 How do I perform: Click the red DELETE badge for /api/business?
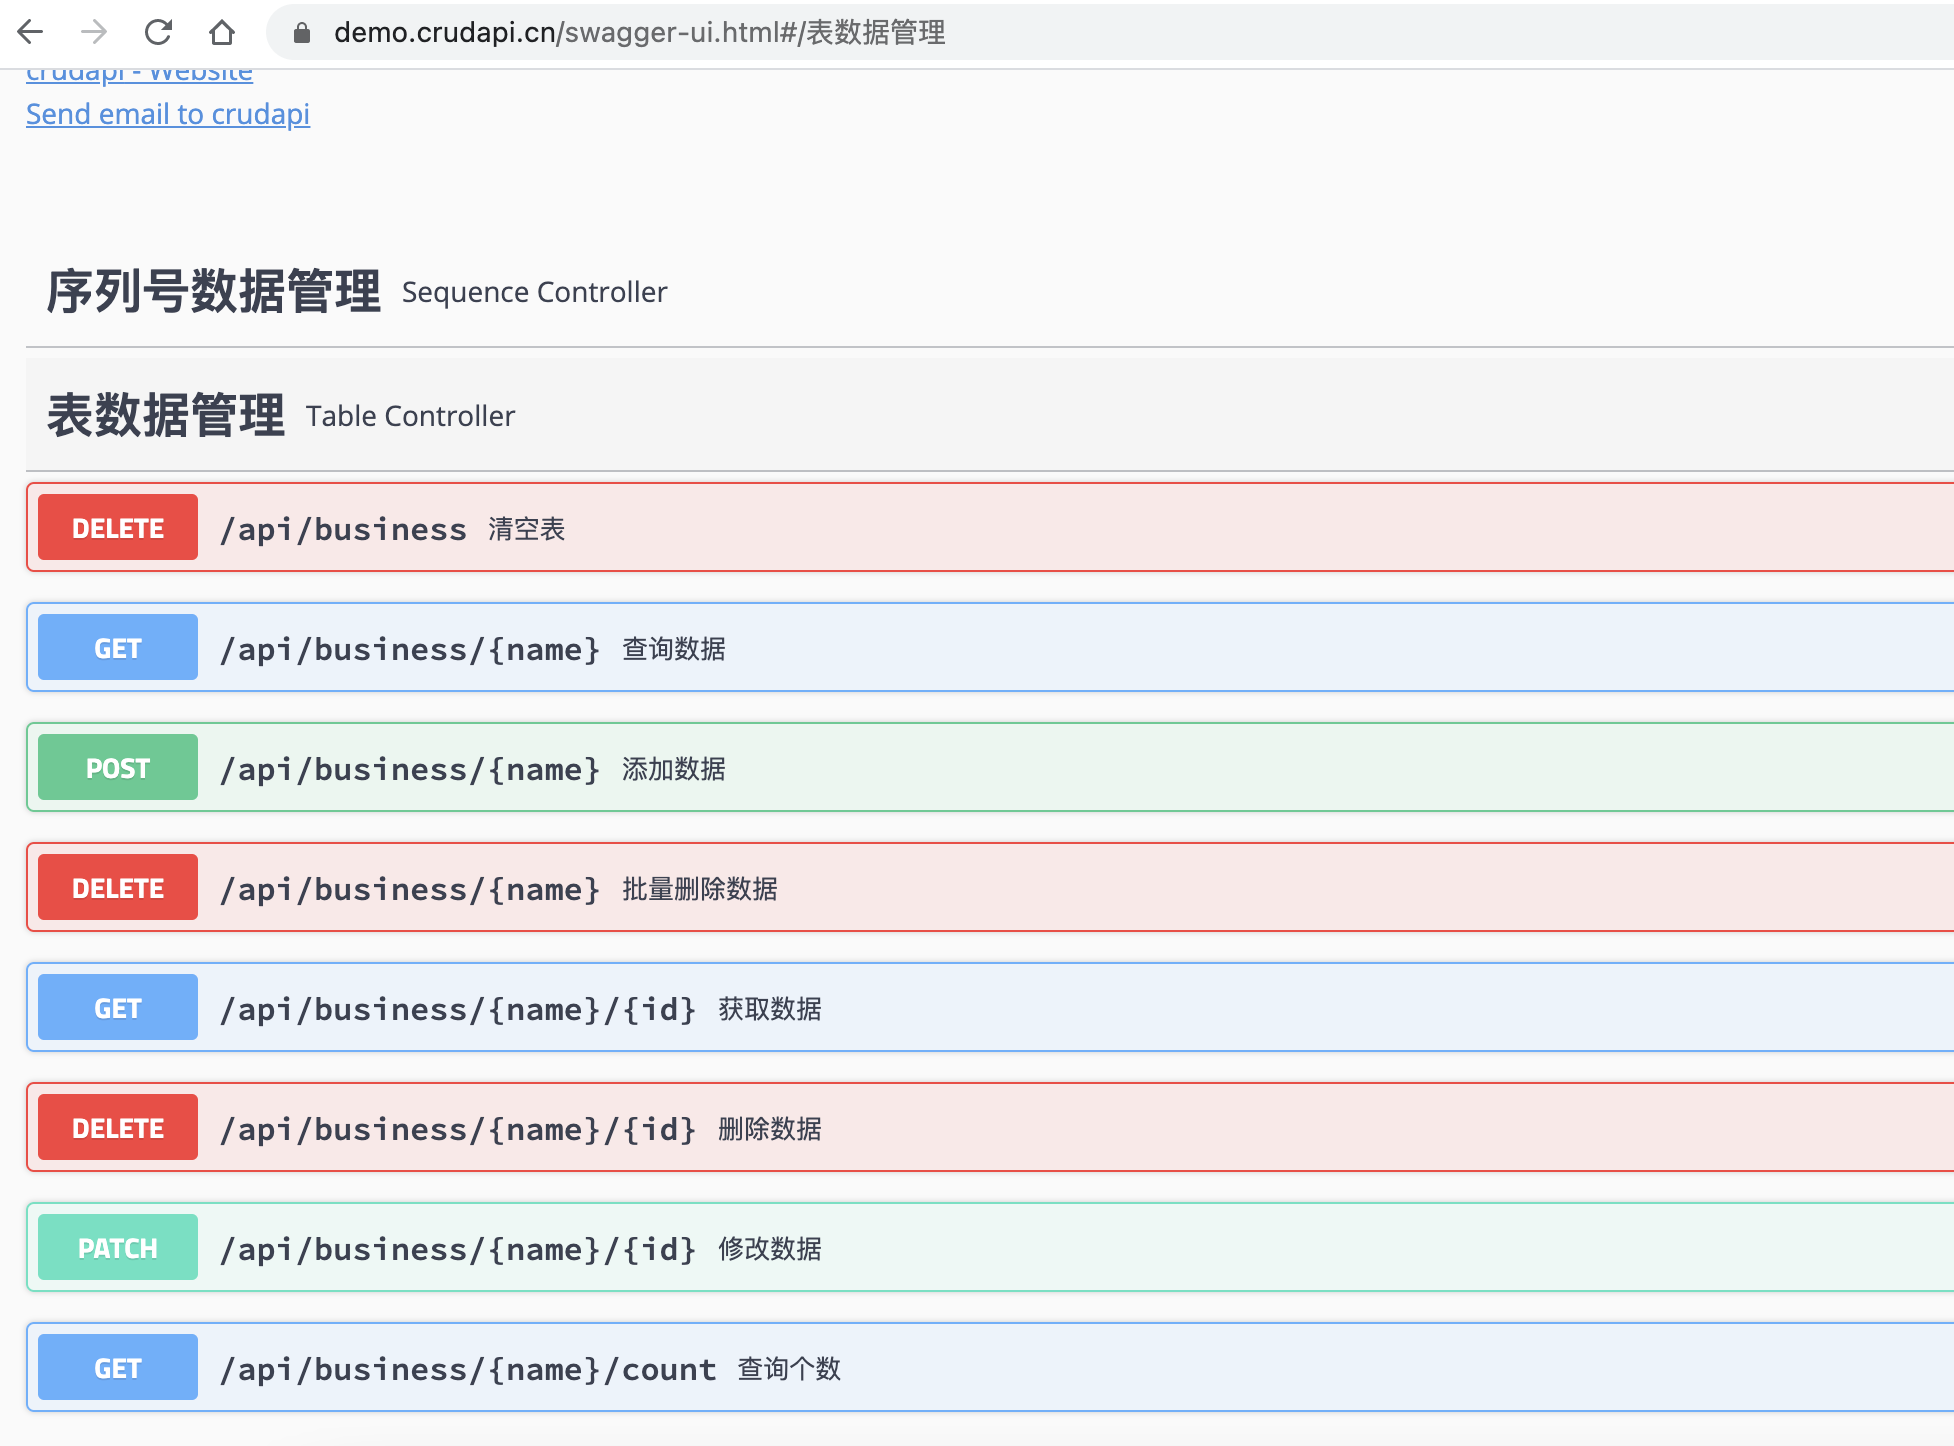point(118,528)
